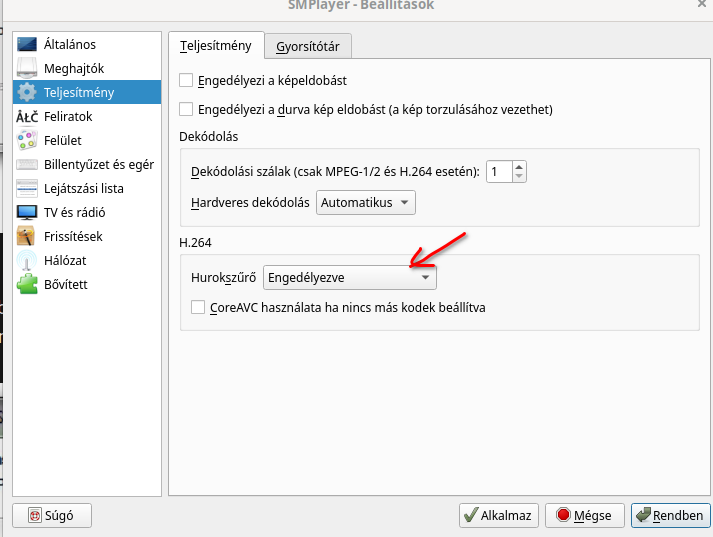Click into the Dekódolási szálak number field

click(499, 171)
